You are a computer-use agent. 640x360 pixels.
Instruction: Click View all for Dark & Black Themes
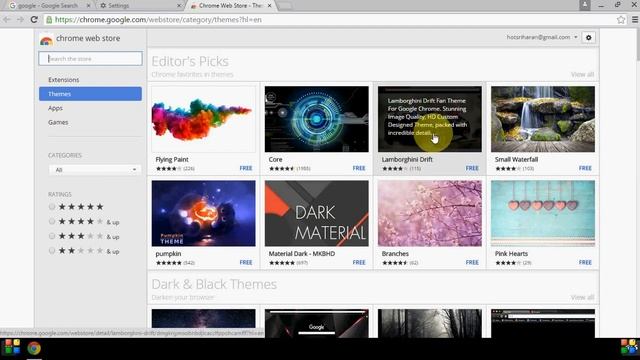coord(582,297)
